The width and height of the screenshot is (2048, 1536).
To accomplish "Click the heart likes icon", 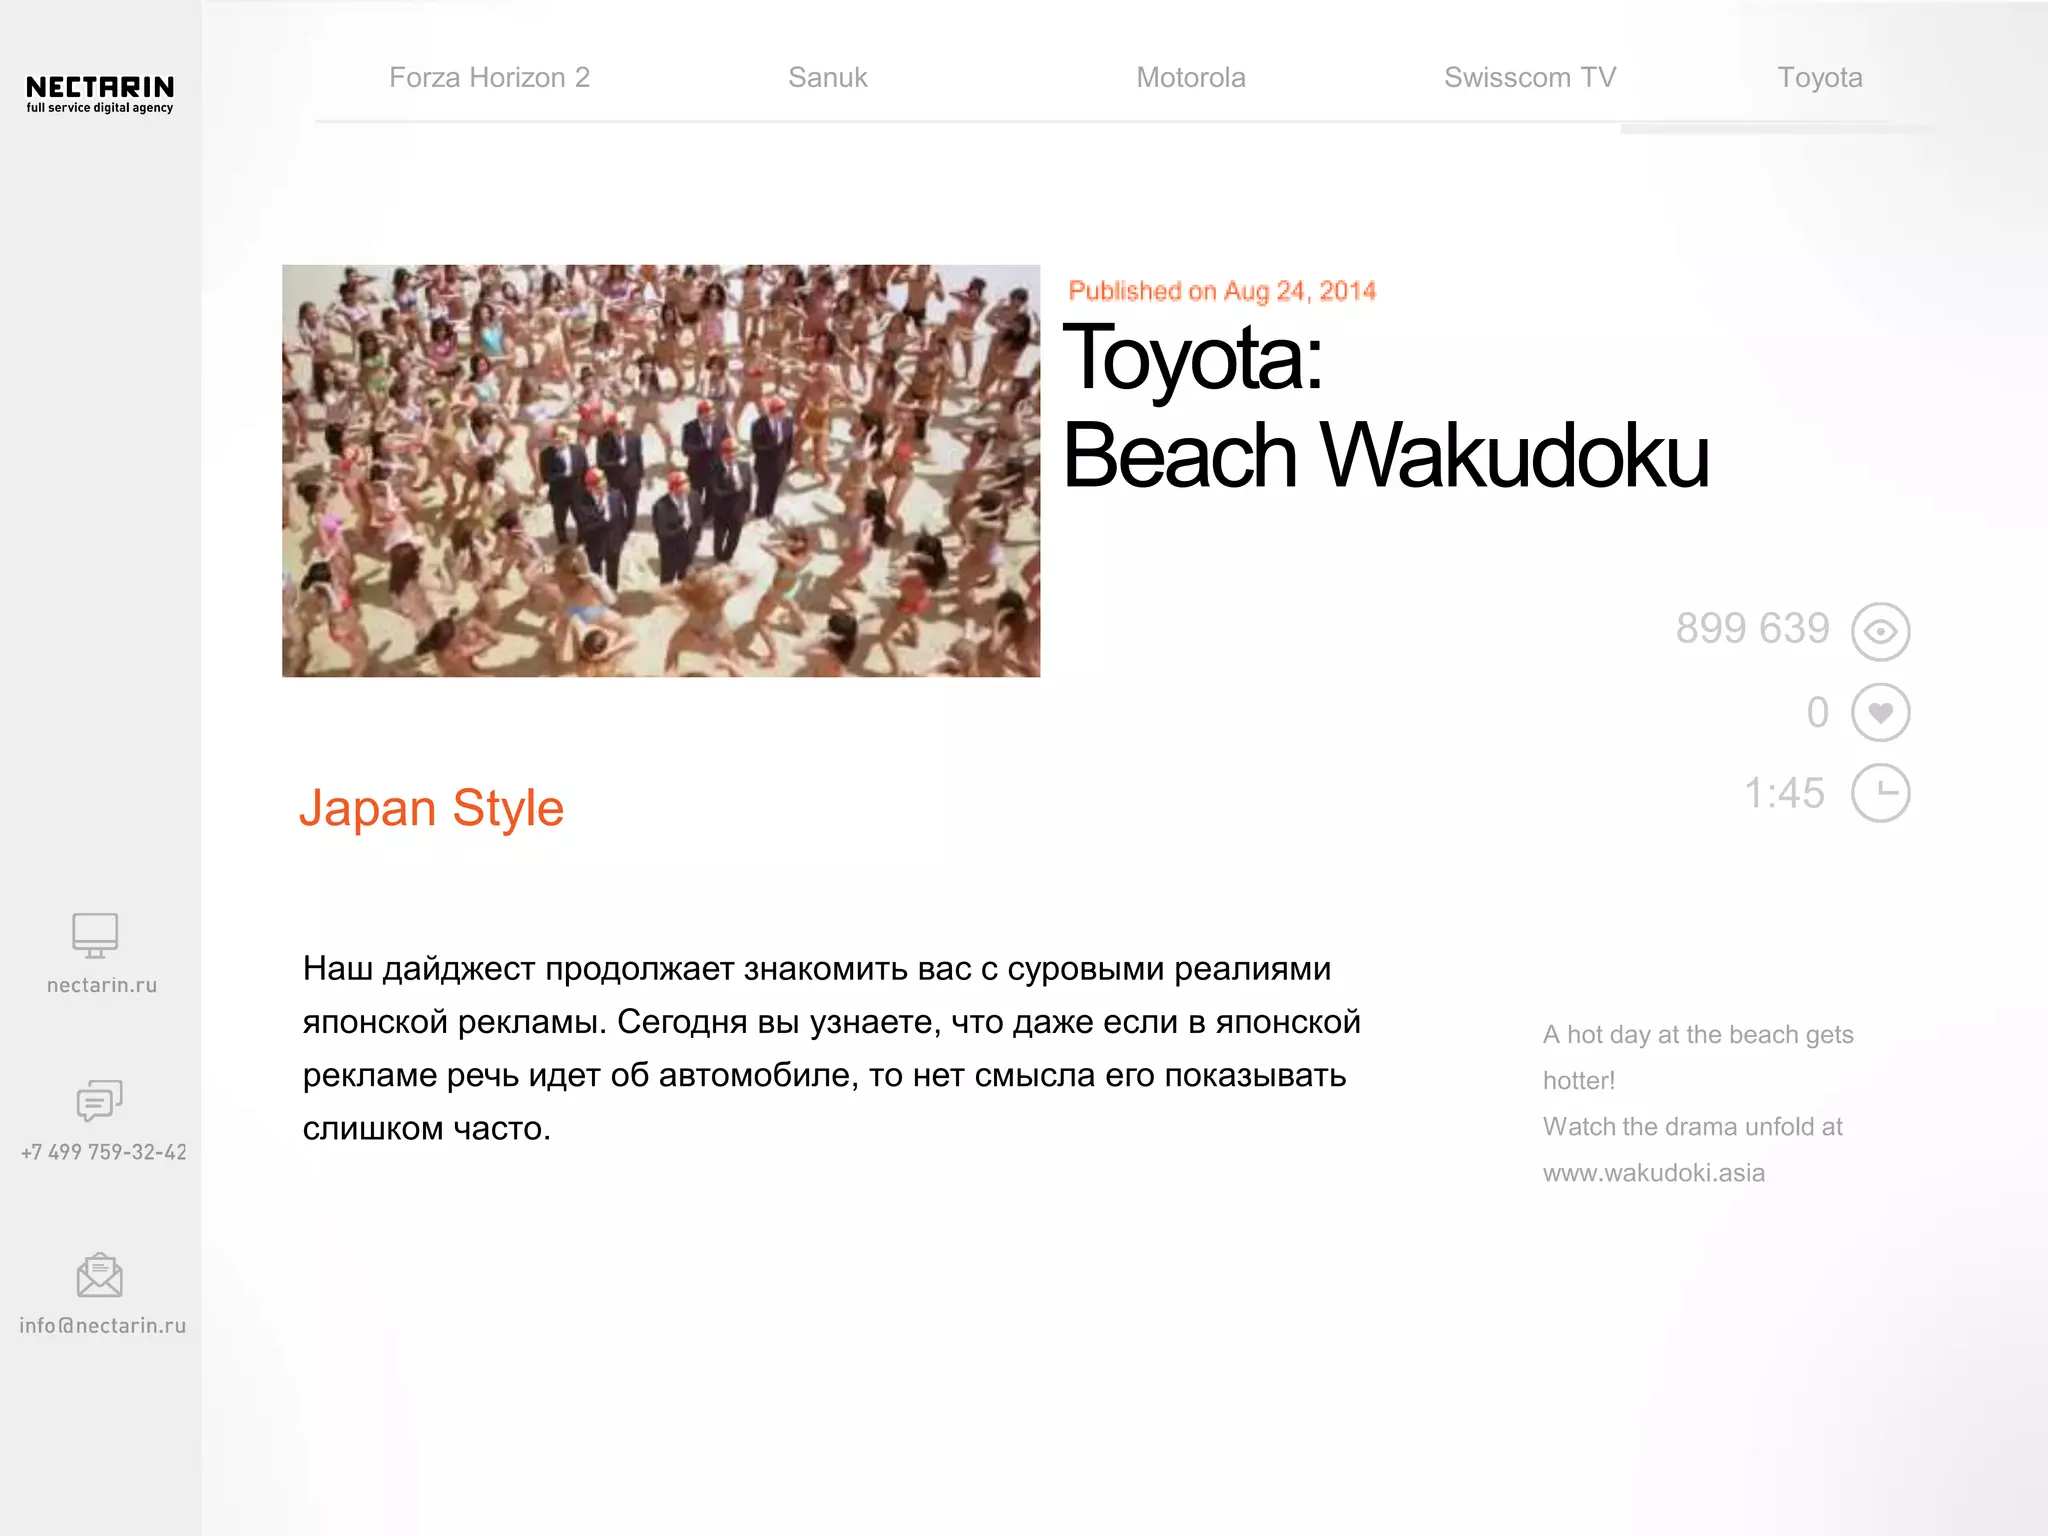I will coord(1880,713).
